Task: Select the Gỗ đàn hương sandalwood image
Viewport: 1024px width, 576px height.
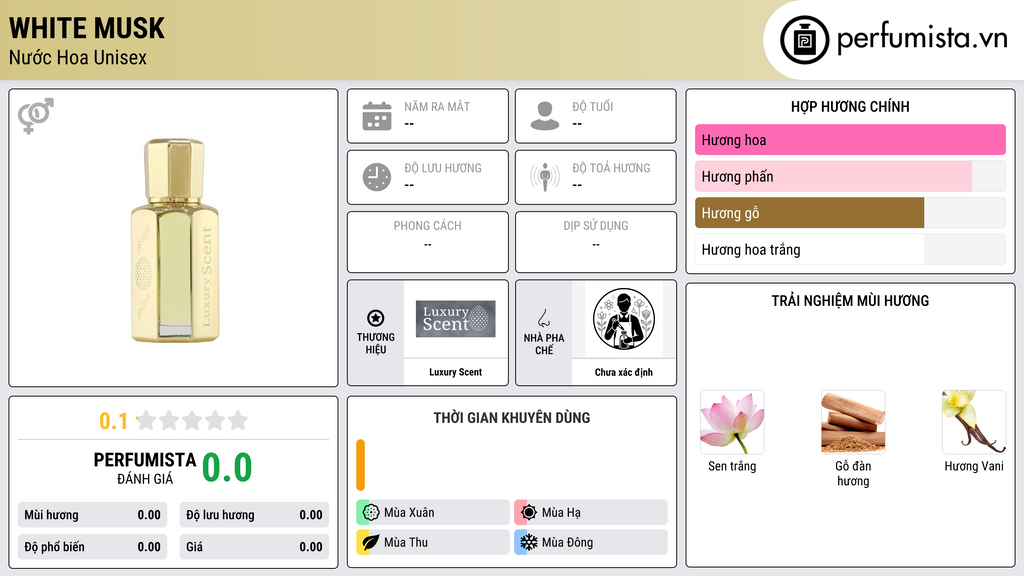Action: click(x=853, y=422)
